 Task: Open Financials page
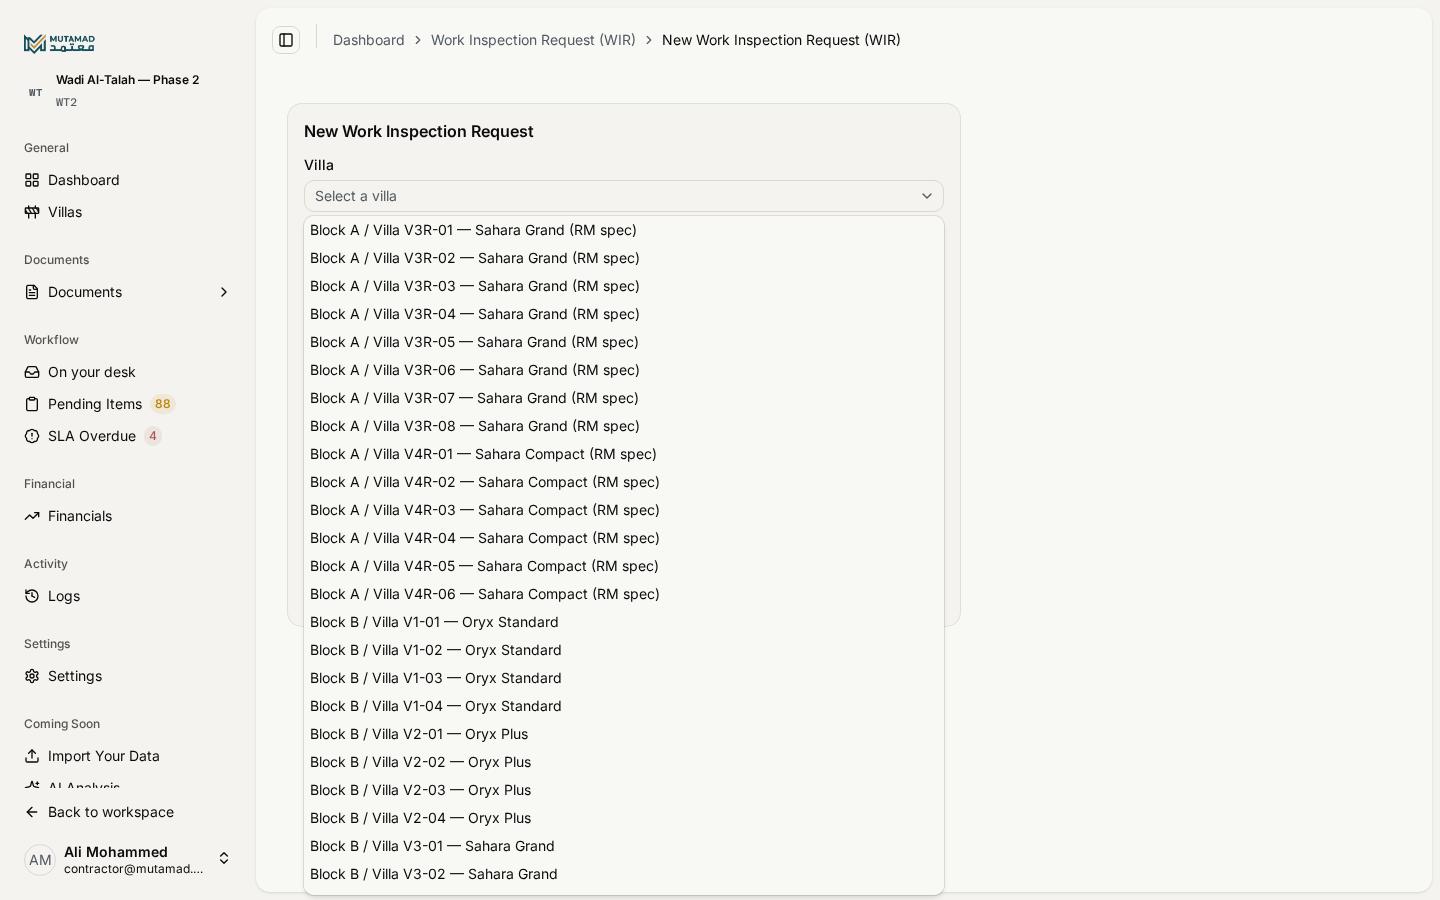click(x=128, y=516)
